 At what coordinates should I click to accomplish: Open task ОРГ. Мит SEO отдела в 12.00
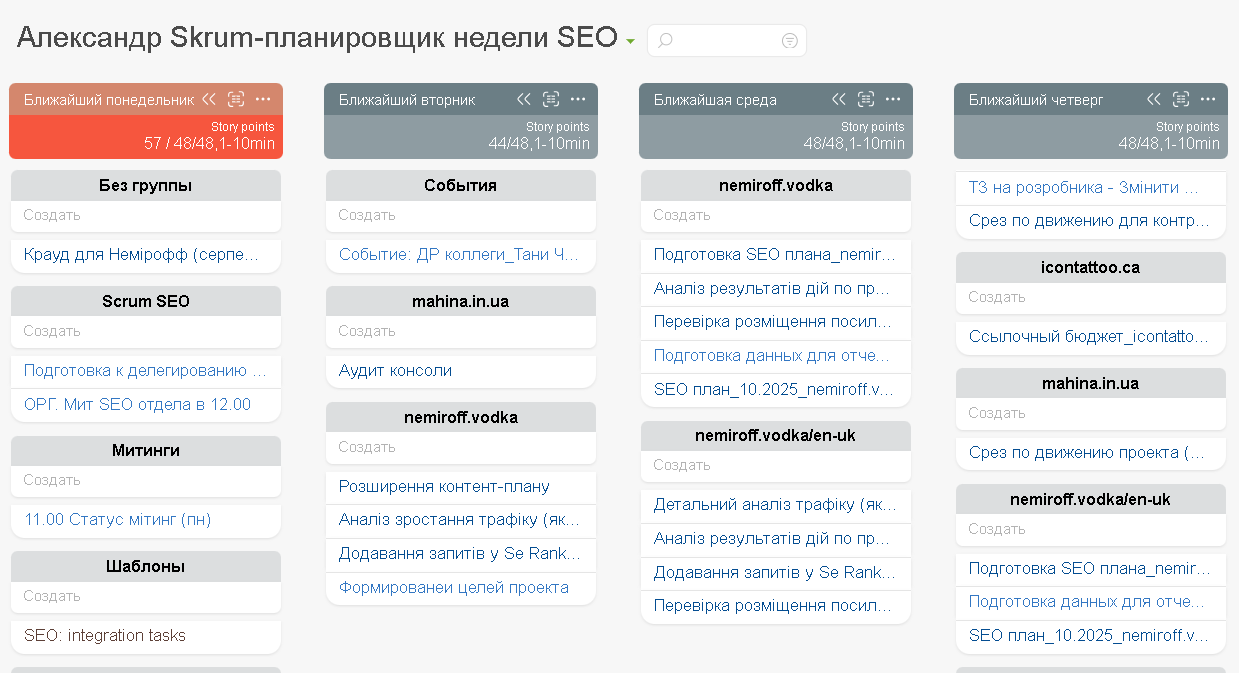click(137, 404)
